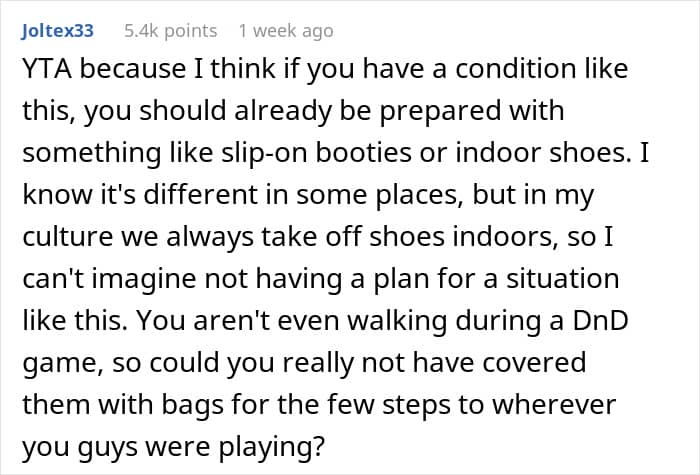Click the "1 week ago" timestamp

[285, 31]
